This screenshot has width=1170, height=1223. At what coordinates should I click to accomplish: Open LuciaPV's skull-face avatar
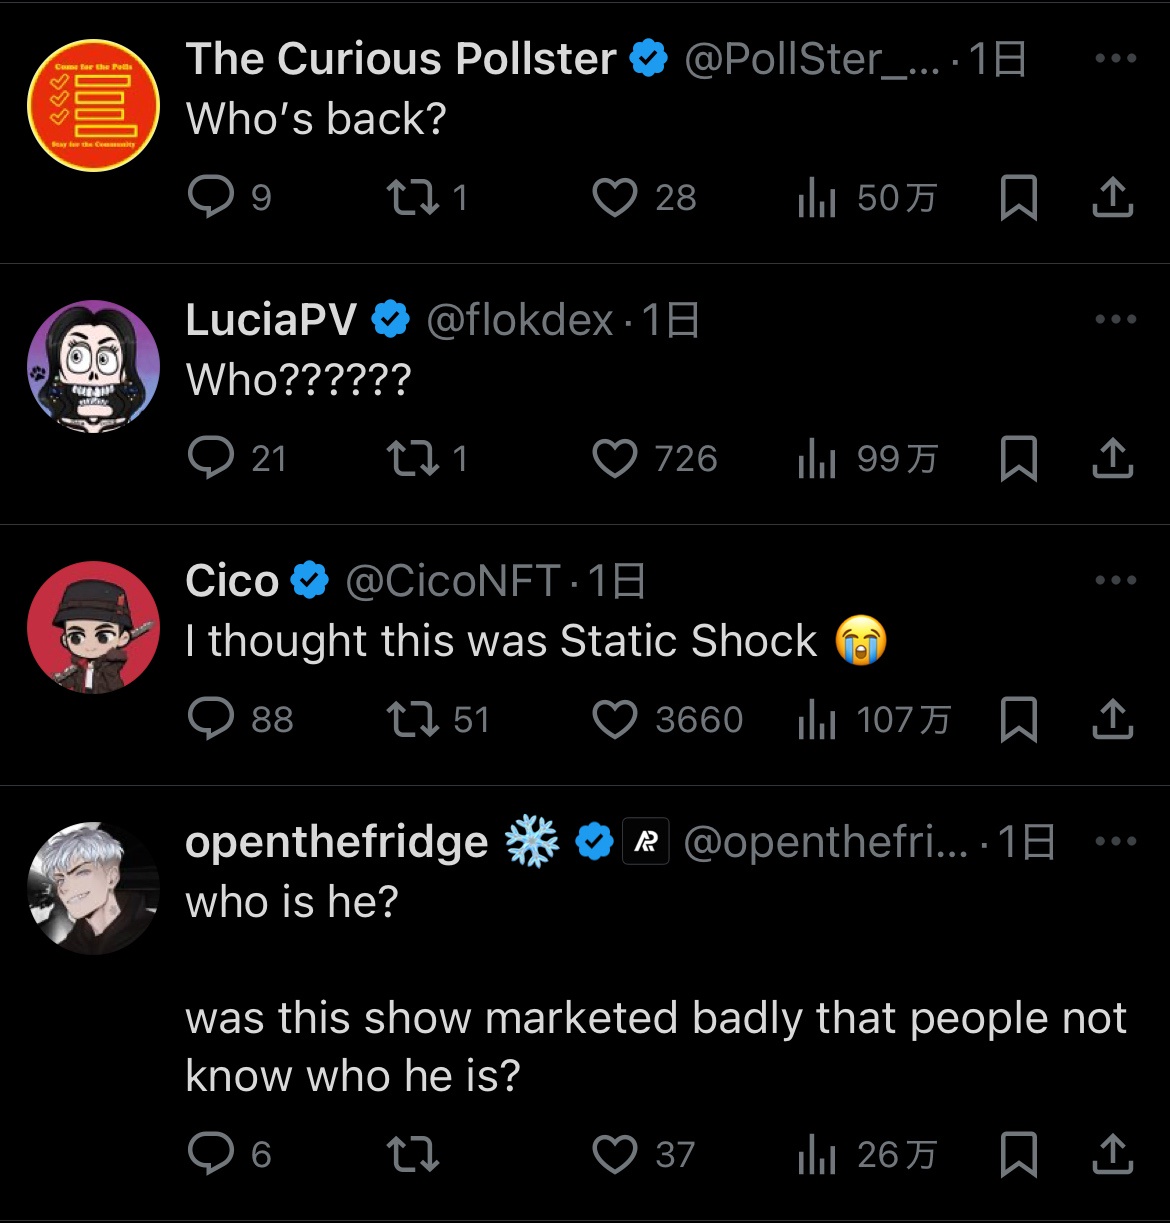pyautogui.click(x=93, y=366)
